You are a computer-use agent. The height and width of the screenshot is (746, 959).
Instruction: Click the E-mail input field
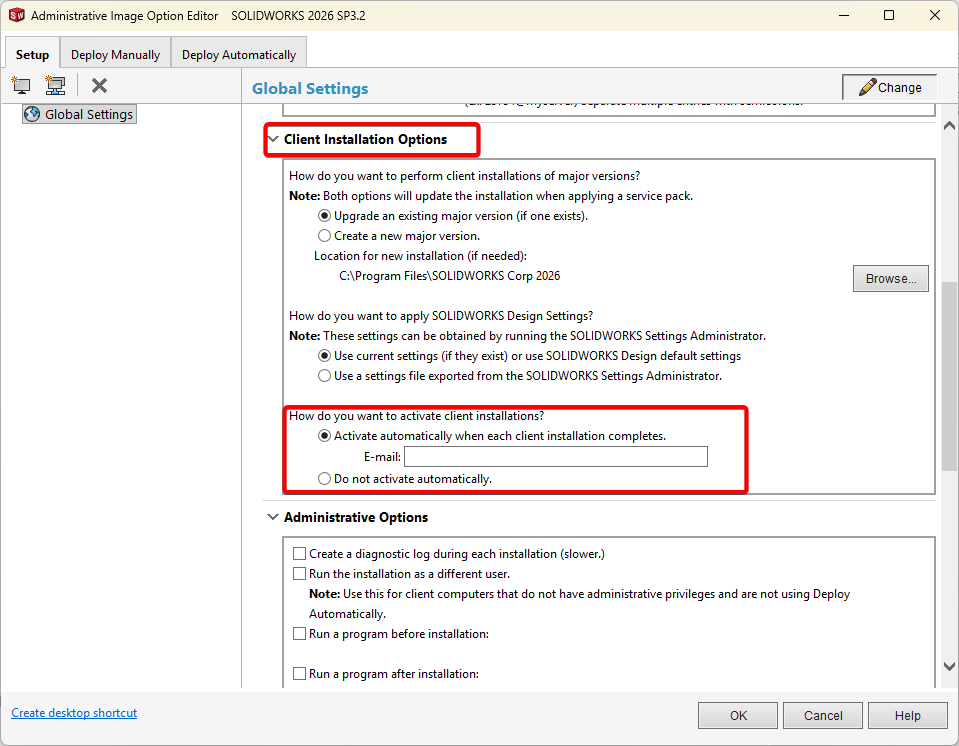click(x=556, y=457)
